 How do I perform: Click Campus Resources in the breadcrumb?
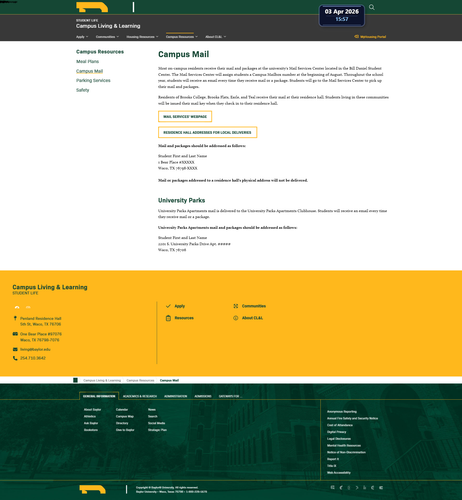coord(140,380)
